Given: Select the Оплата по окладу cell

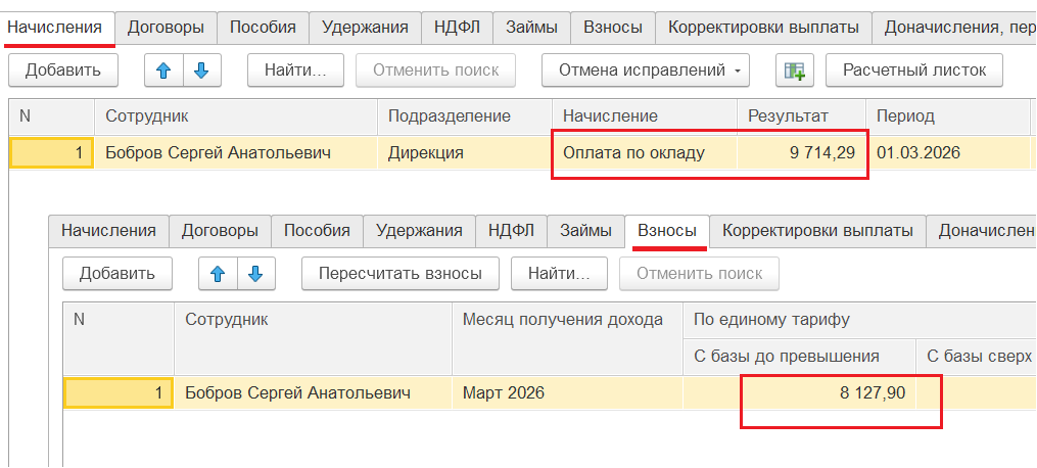Looking at the screenshot, I should 633,153.
